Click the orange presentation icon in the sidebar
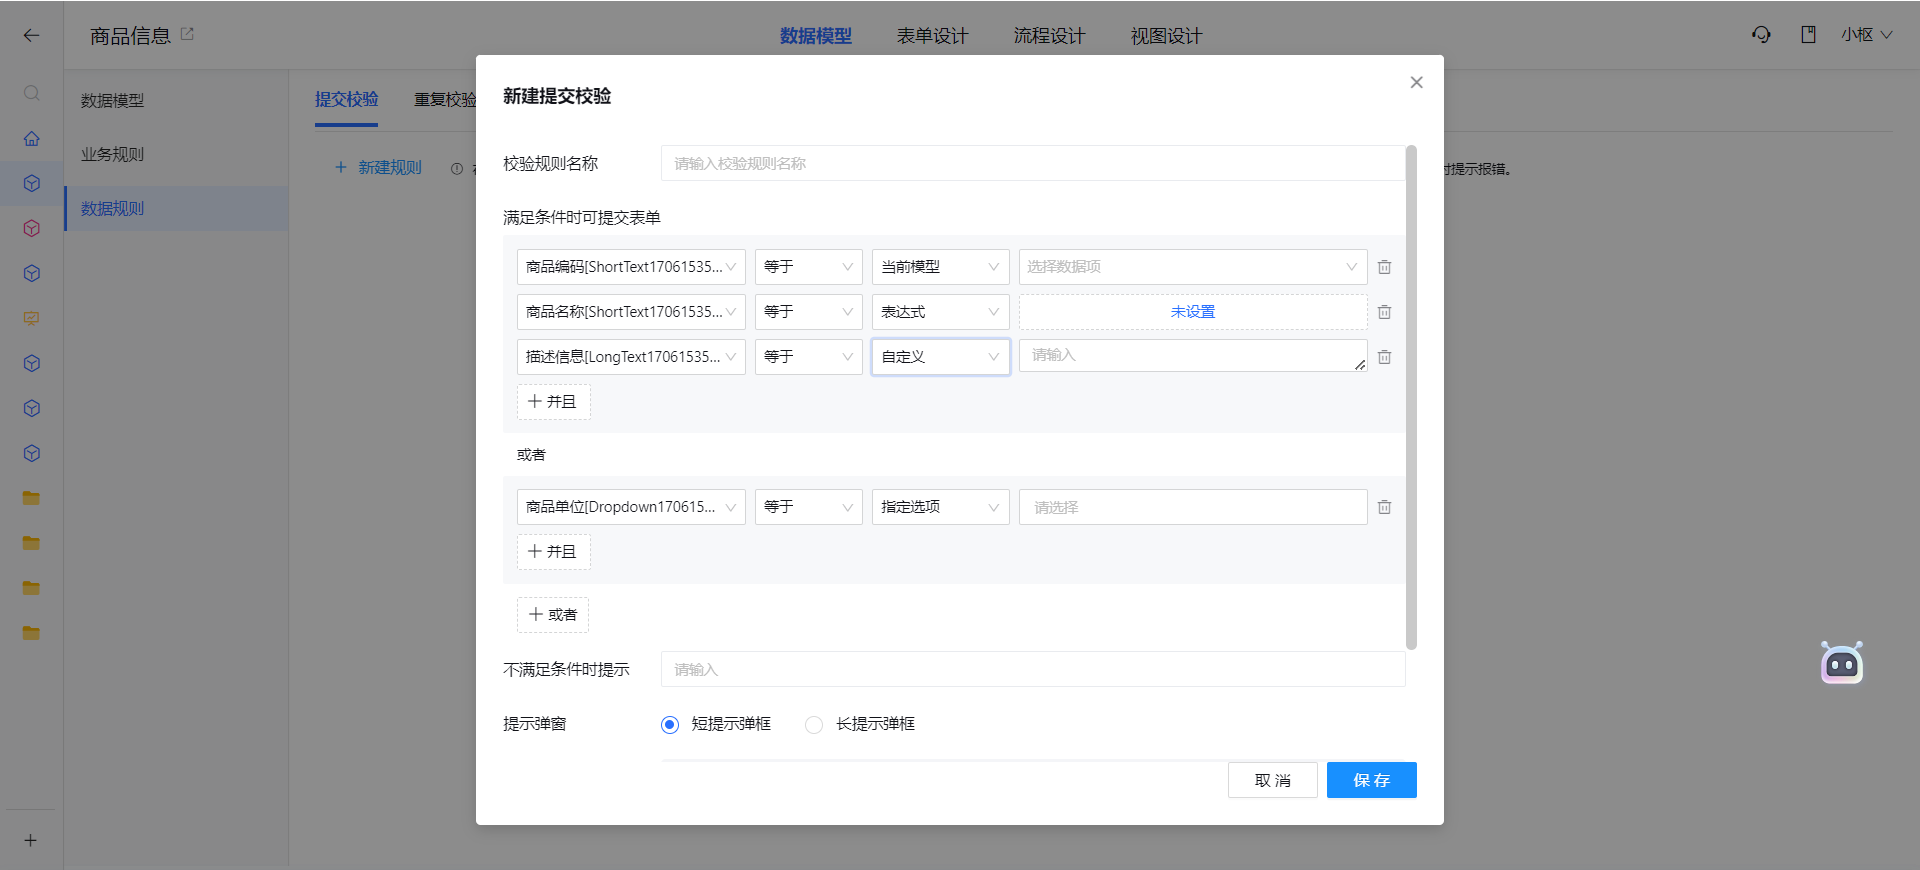The width and height of the screenshot is (1920, 870). point(31,318)
